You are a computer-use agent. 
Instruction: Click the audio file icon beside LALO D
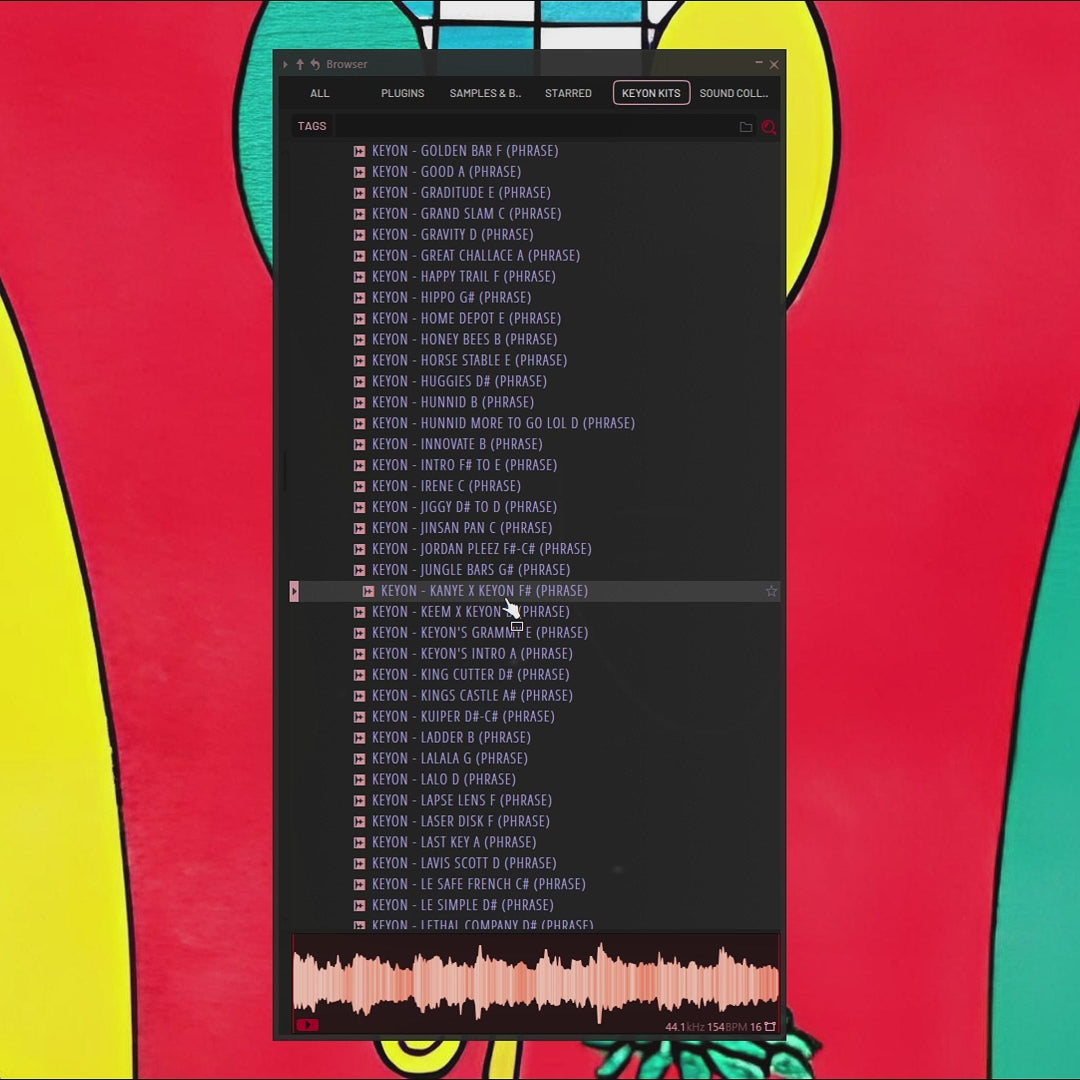point(359,780)
